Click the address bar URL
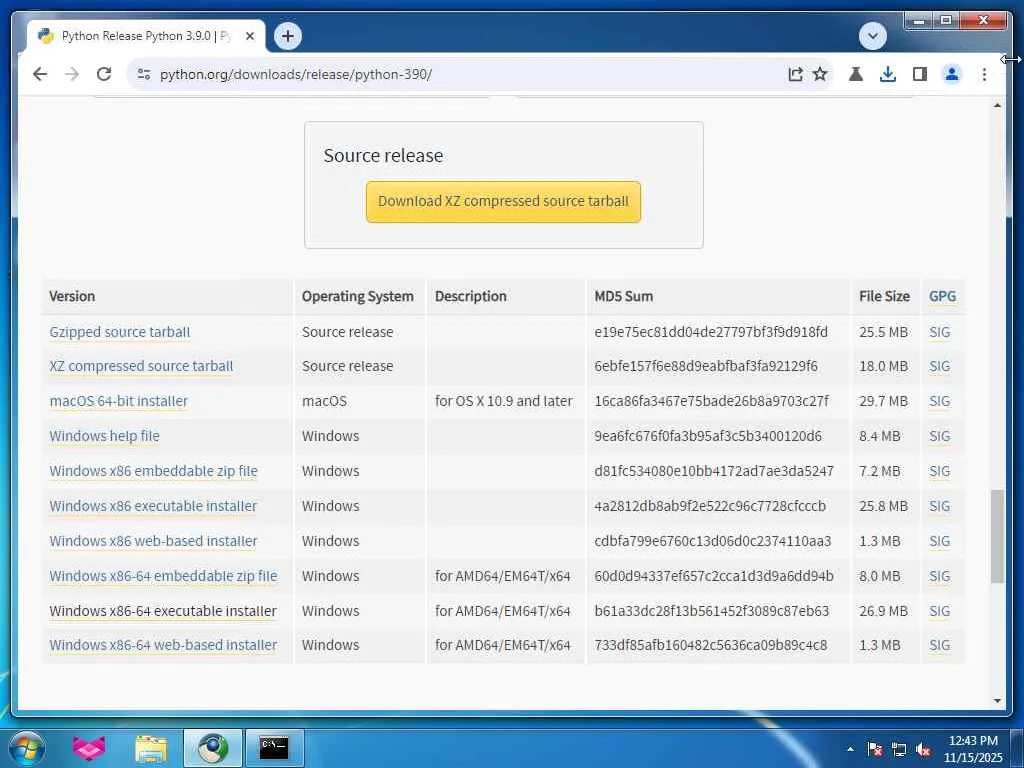 [296, 74]
